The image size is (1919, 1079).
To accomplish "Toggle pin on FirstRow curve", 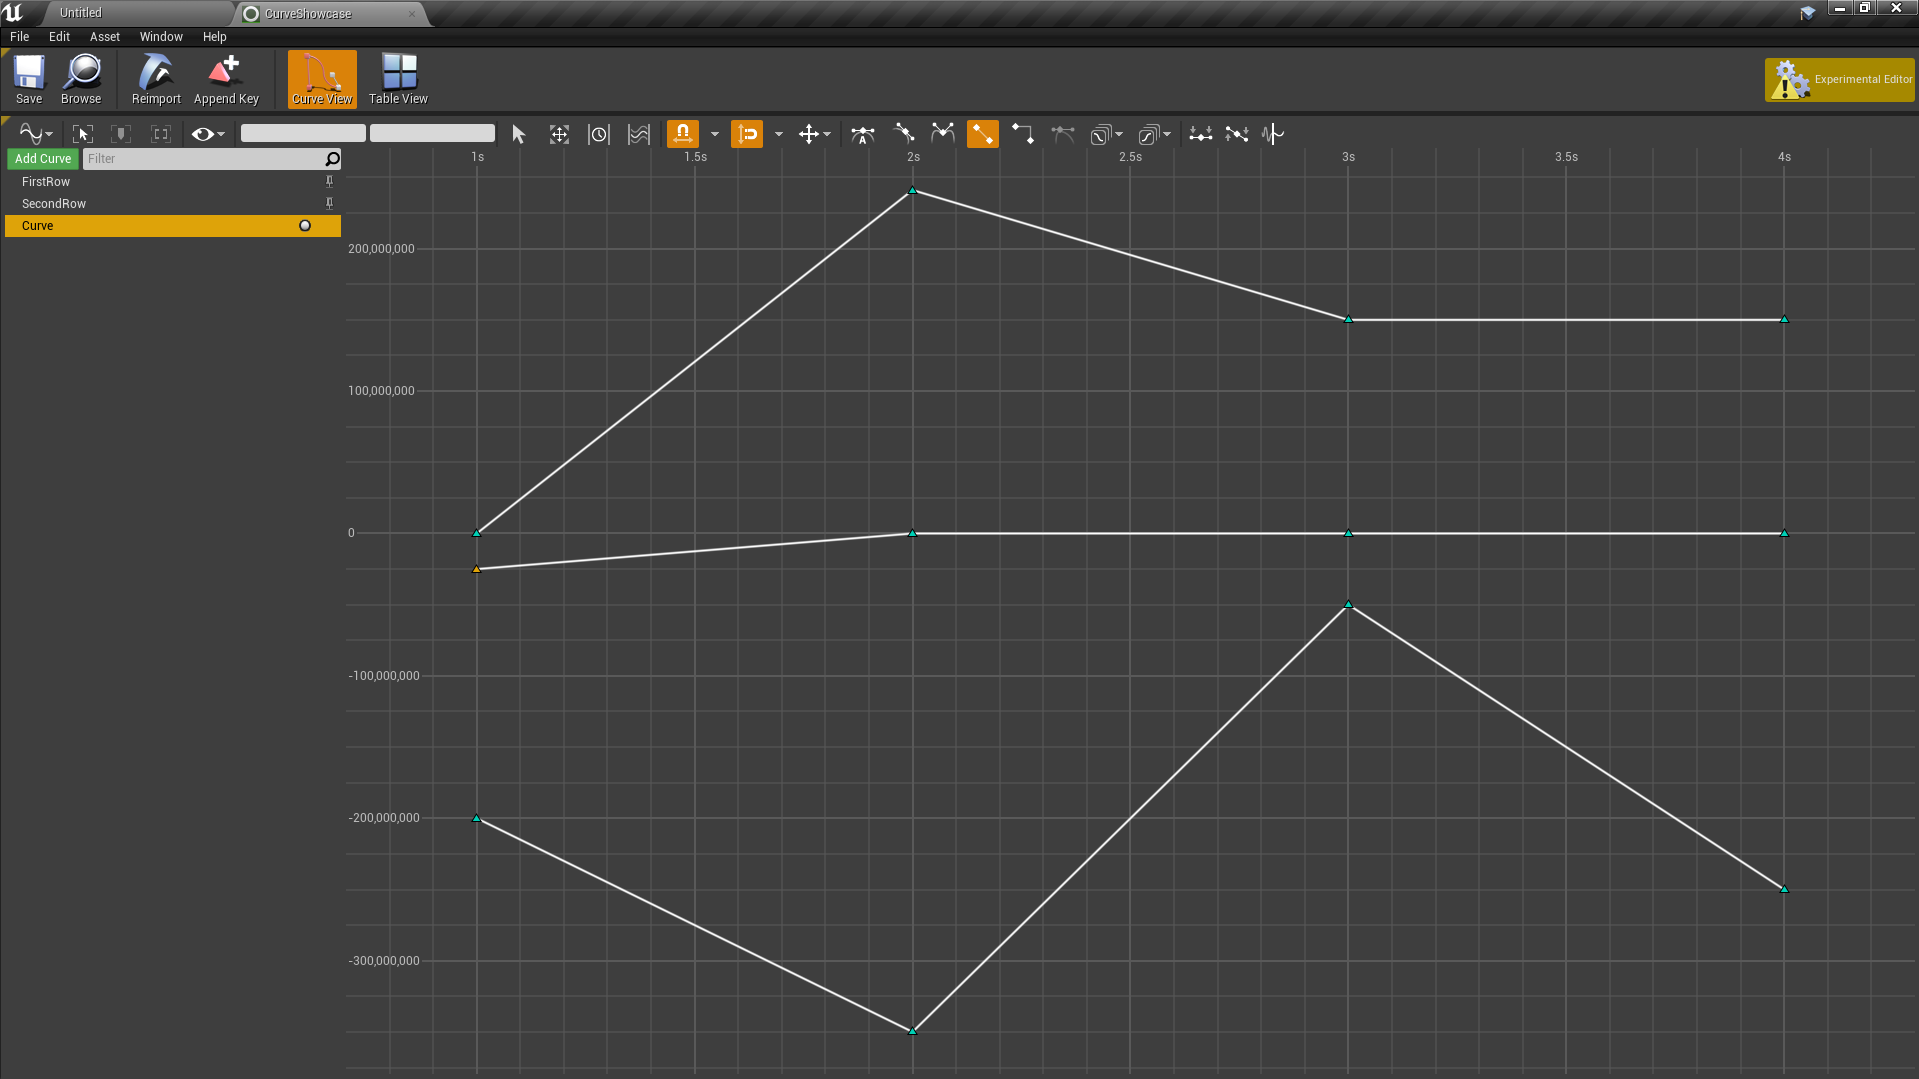I will click(329, 182).
